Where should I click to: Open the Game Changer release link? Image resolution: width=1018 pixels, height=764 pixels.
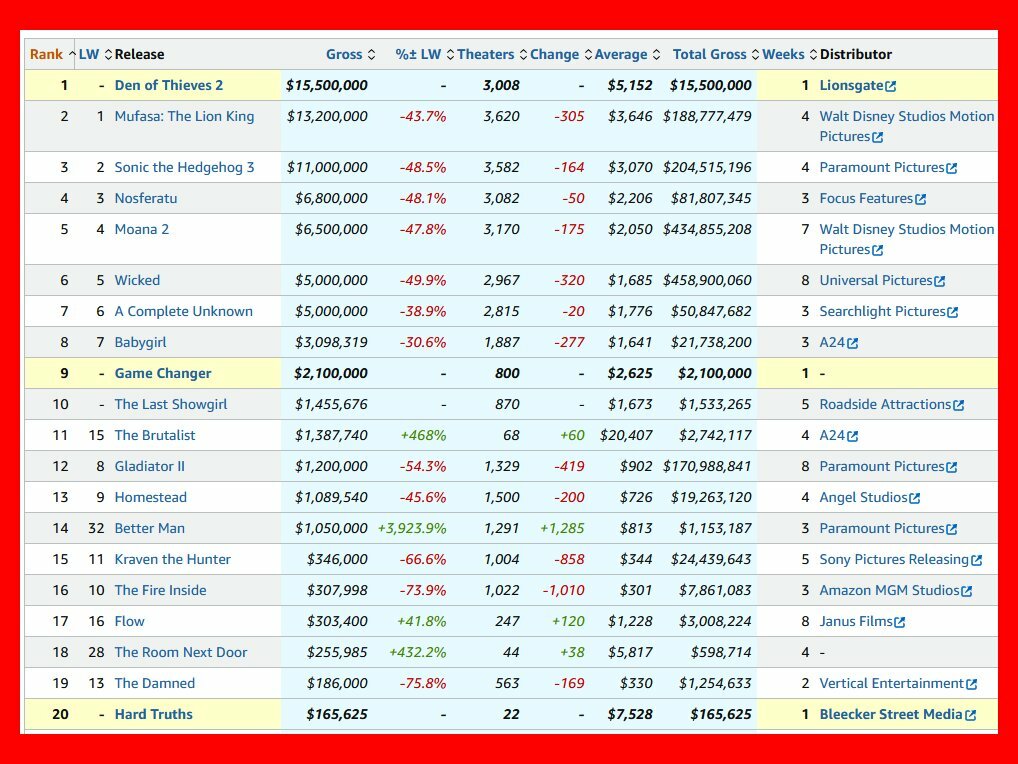(x=163, y=374)
